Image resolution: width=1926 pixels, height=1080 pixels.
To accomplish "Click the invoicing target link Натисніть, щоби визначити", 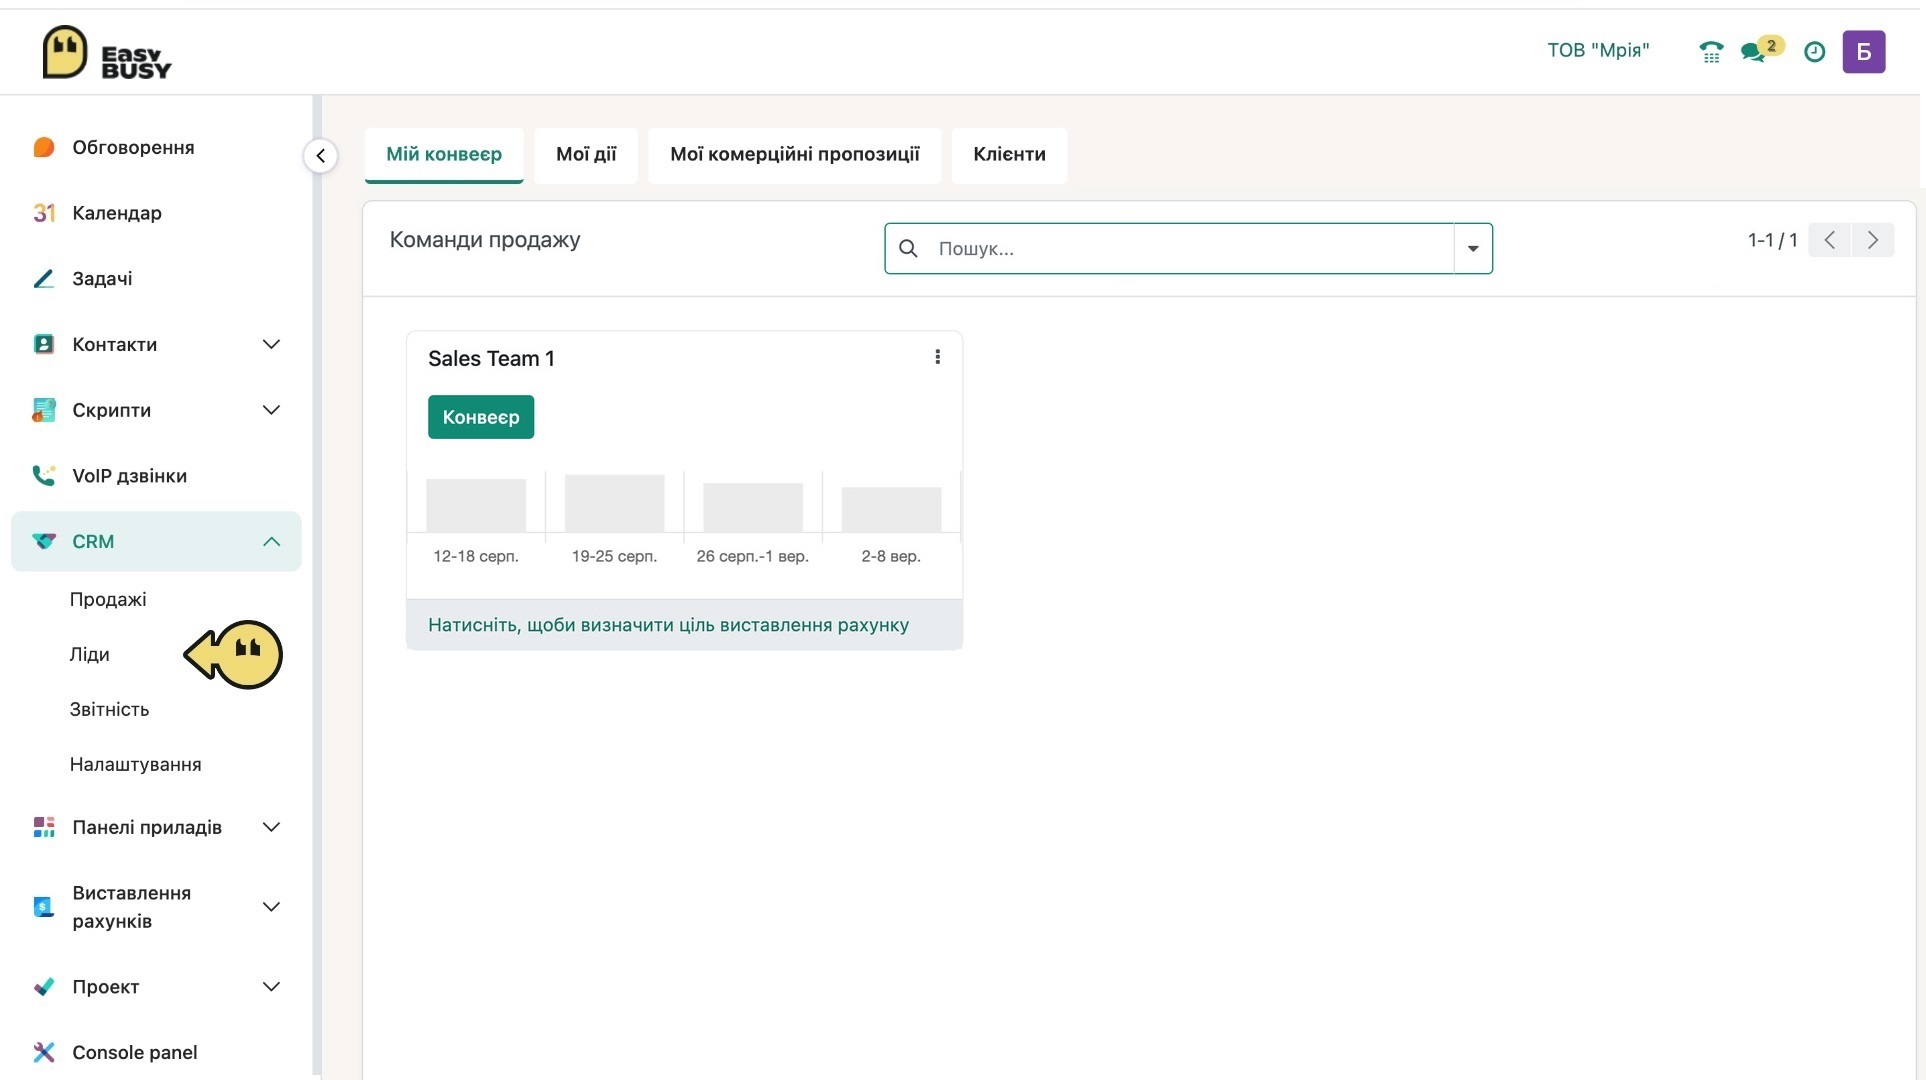I will pos(668,625).
